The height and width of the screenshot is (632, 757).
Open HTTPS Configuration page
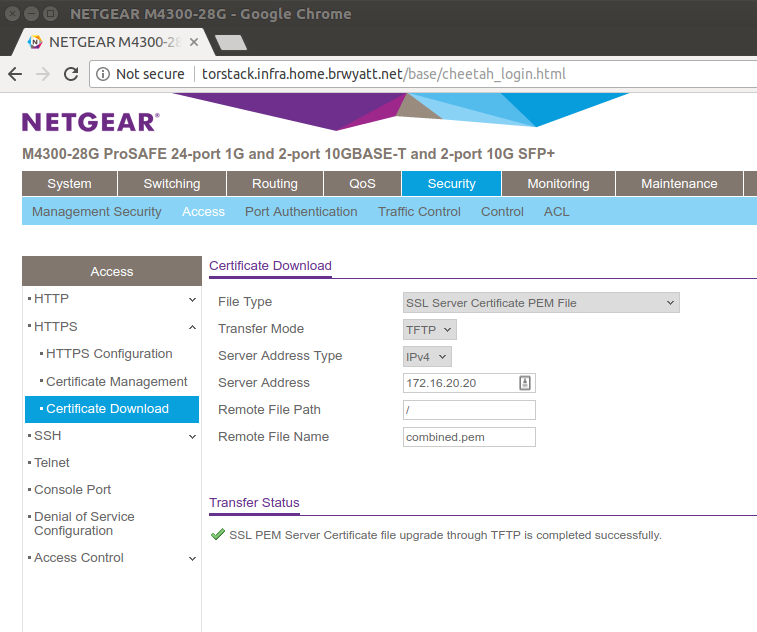coord(109,354)
